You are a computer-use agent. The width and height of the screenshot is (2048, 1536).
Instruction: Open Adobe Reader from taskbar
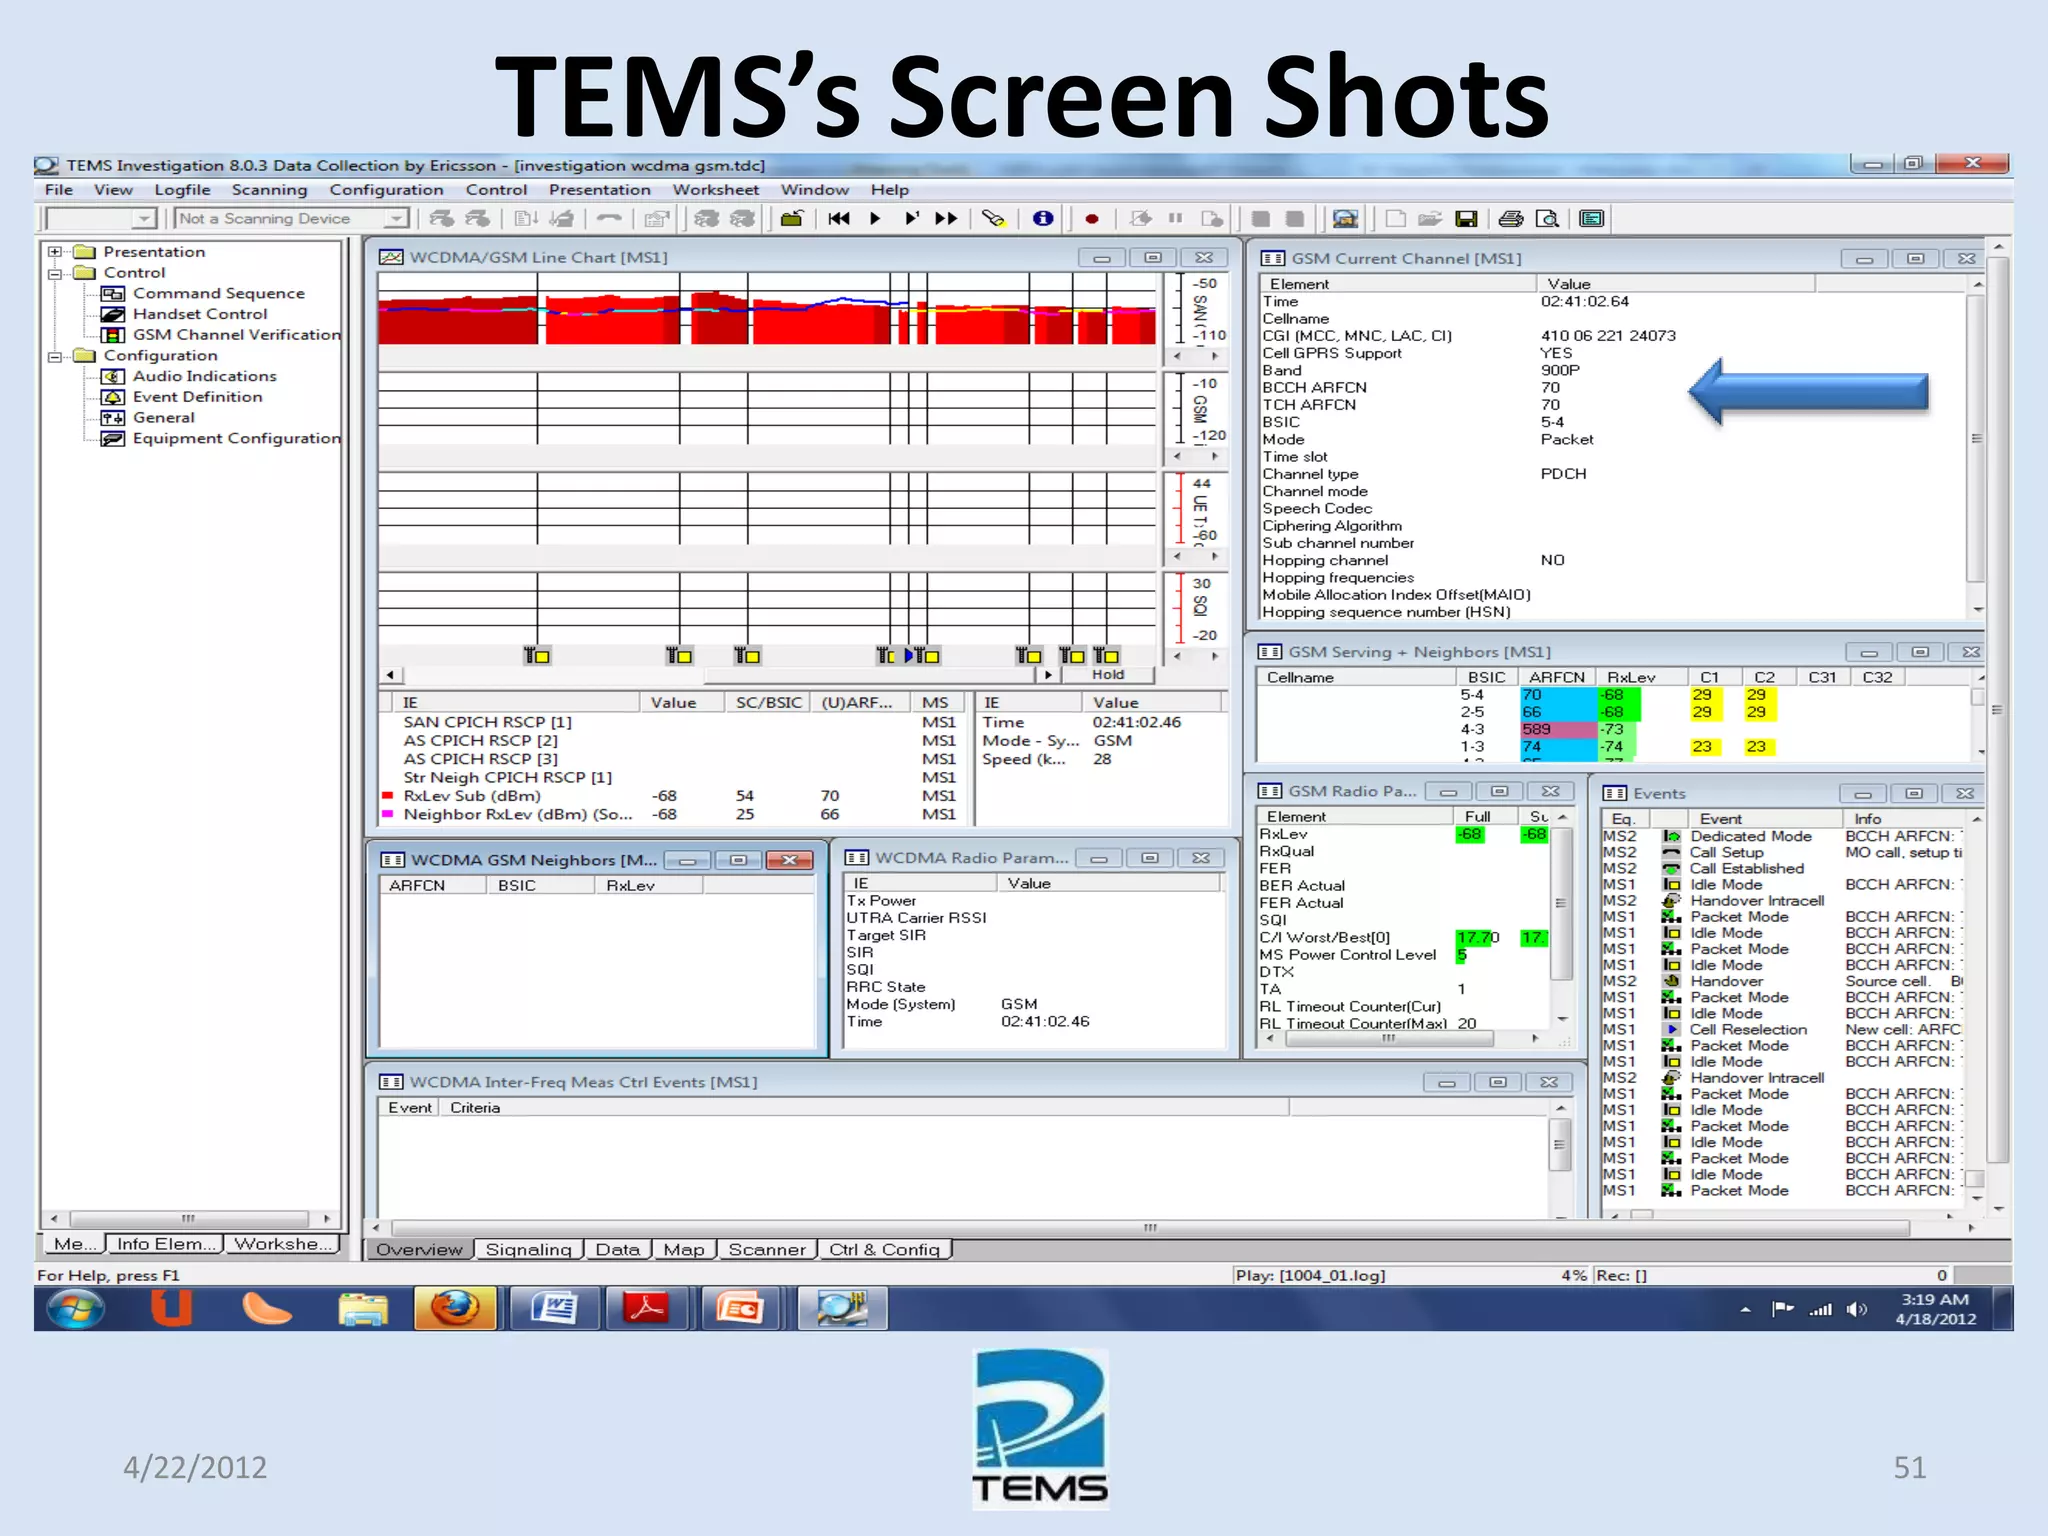click(647, 1309)
